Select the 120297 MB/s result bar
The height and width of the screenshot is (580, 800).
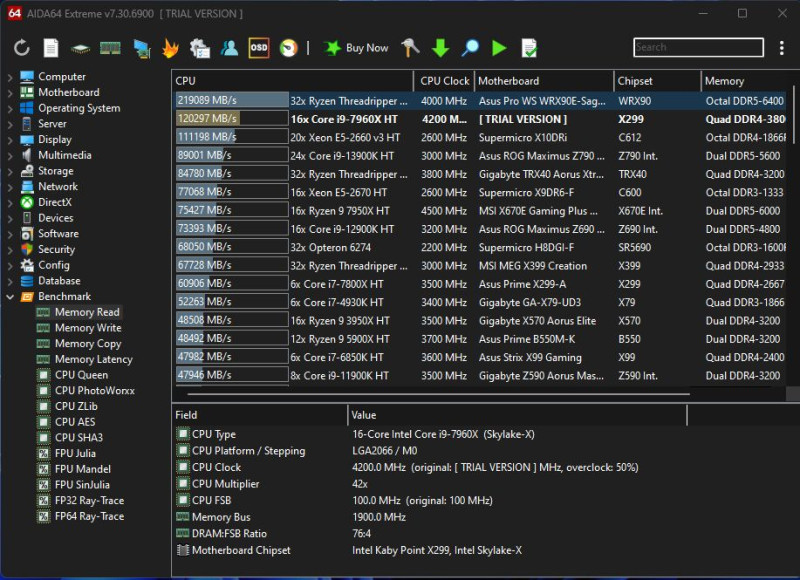click(232, 119)
